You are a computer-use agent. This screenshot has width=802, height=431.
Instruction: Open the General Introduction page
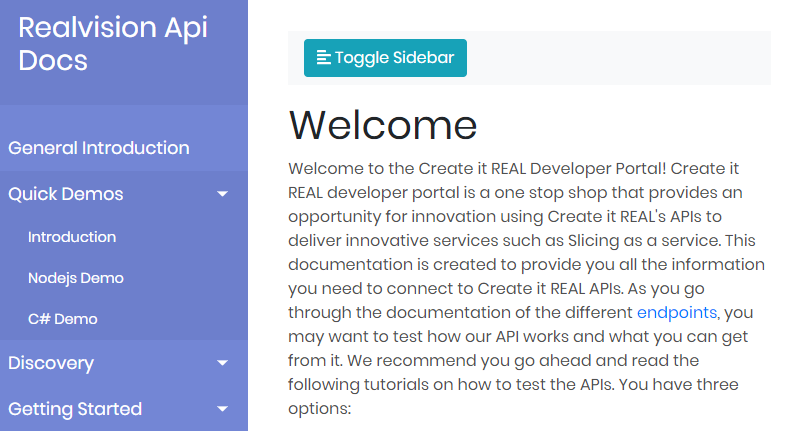[99, 148]
